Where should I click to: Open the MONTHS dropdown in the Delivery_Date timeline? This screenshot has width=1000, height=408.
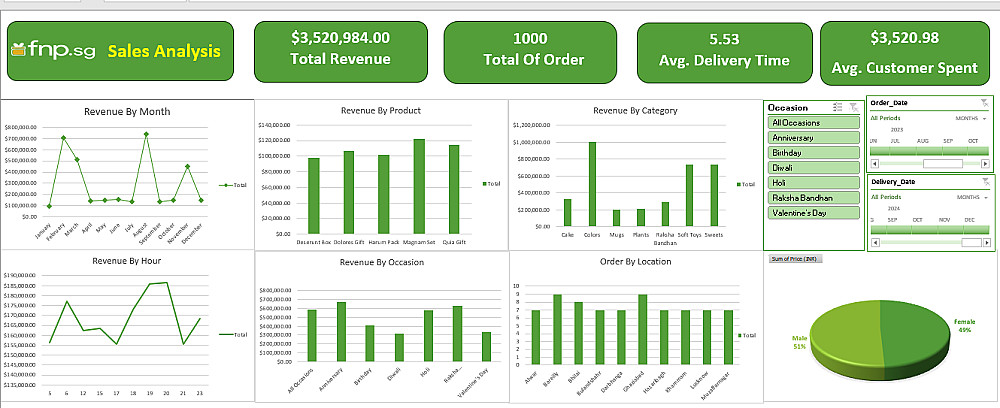(x=972, y=198)
